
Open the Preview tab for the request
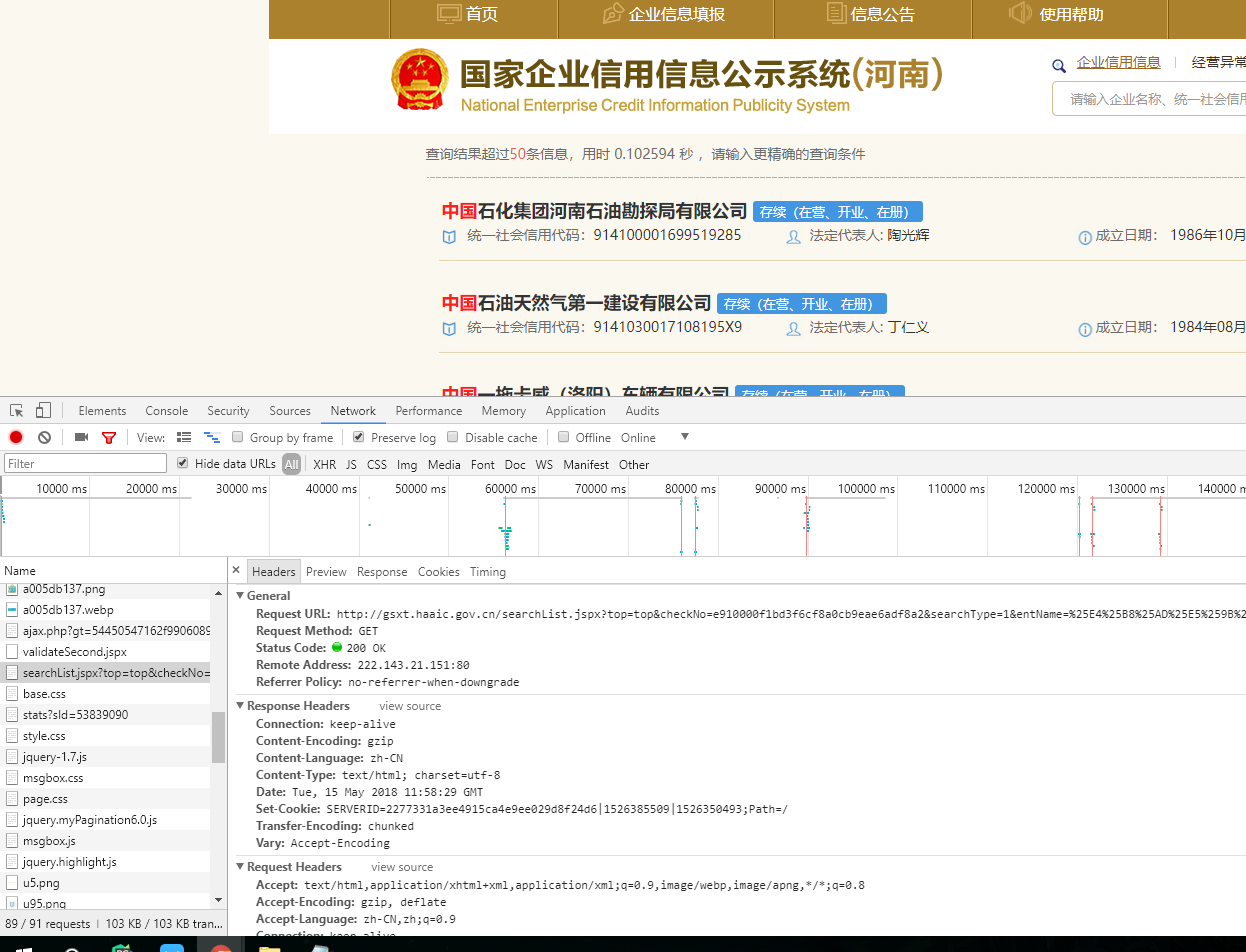tap(326, 571)
